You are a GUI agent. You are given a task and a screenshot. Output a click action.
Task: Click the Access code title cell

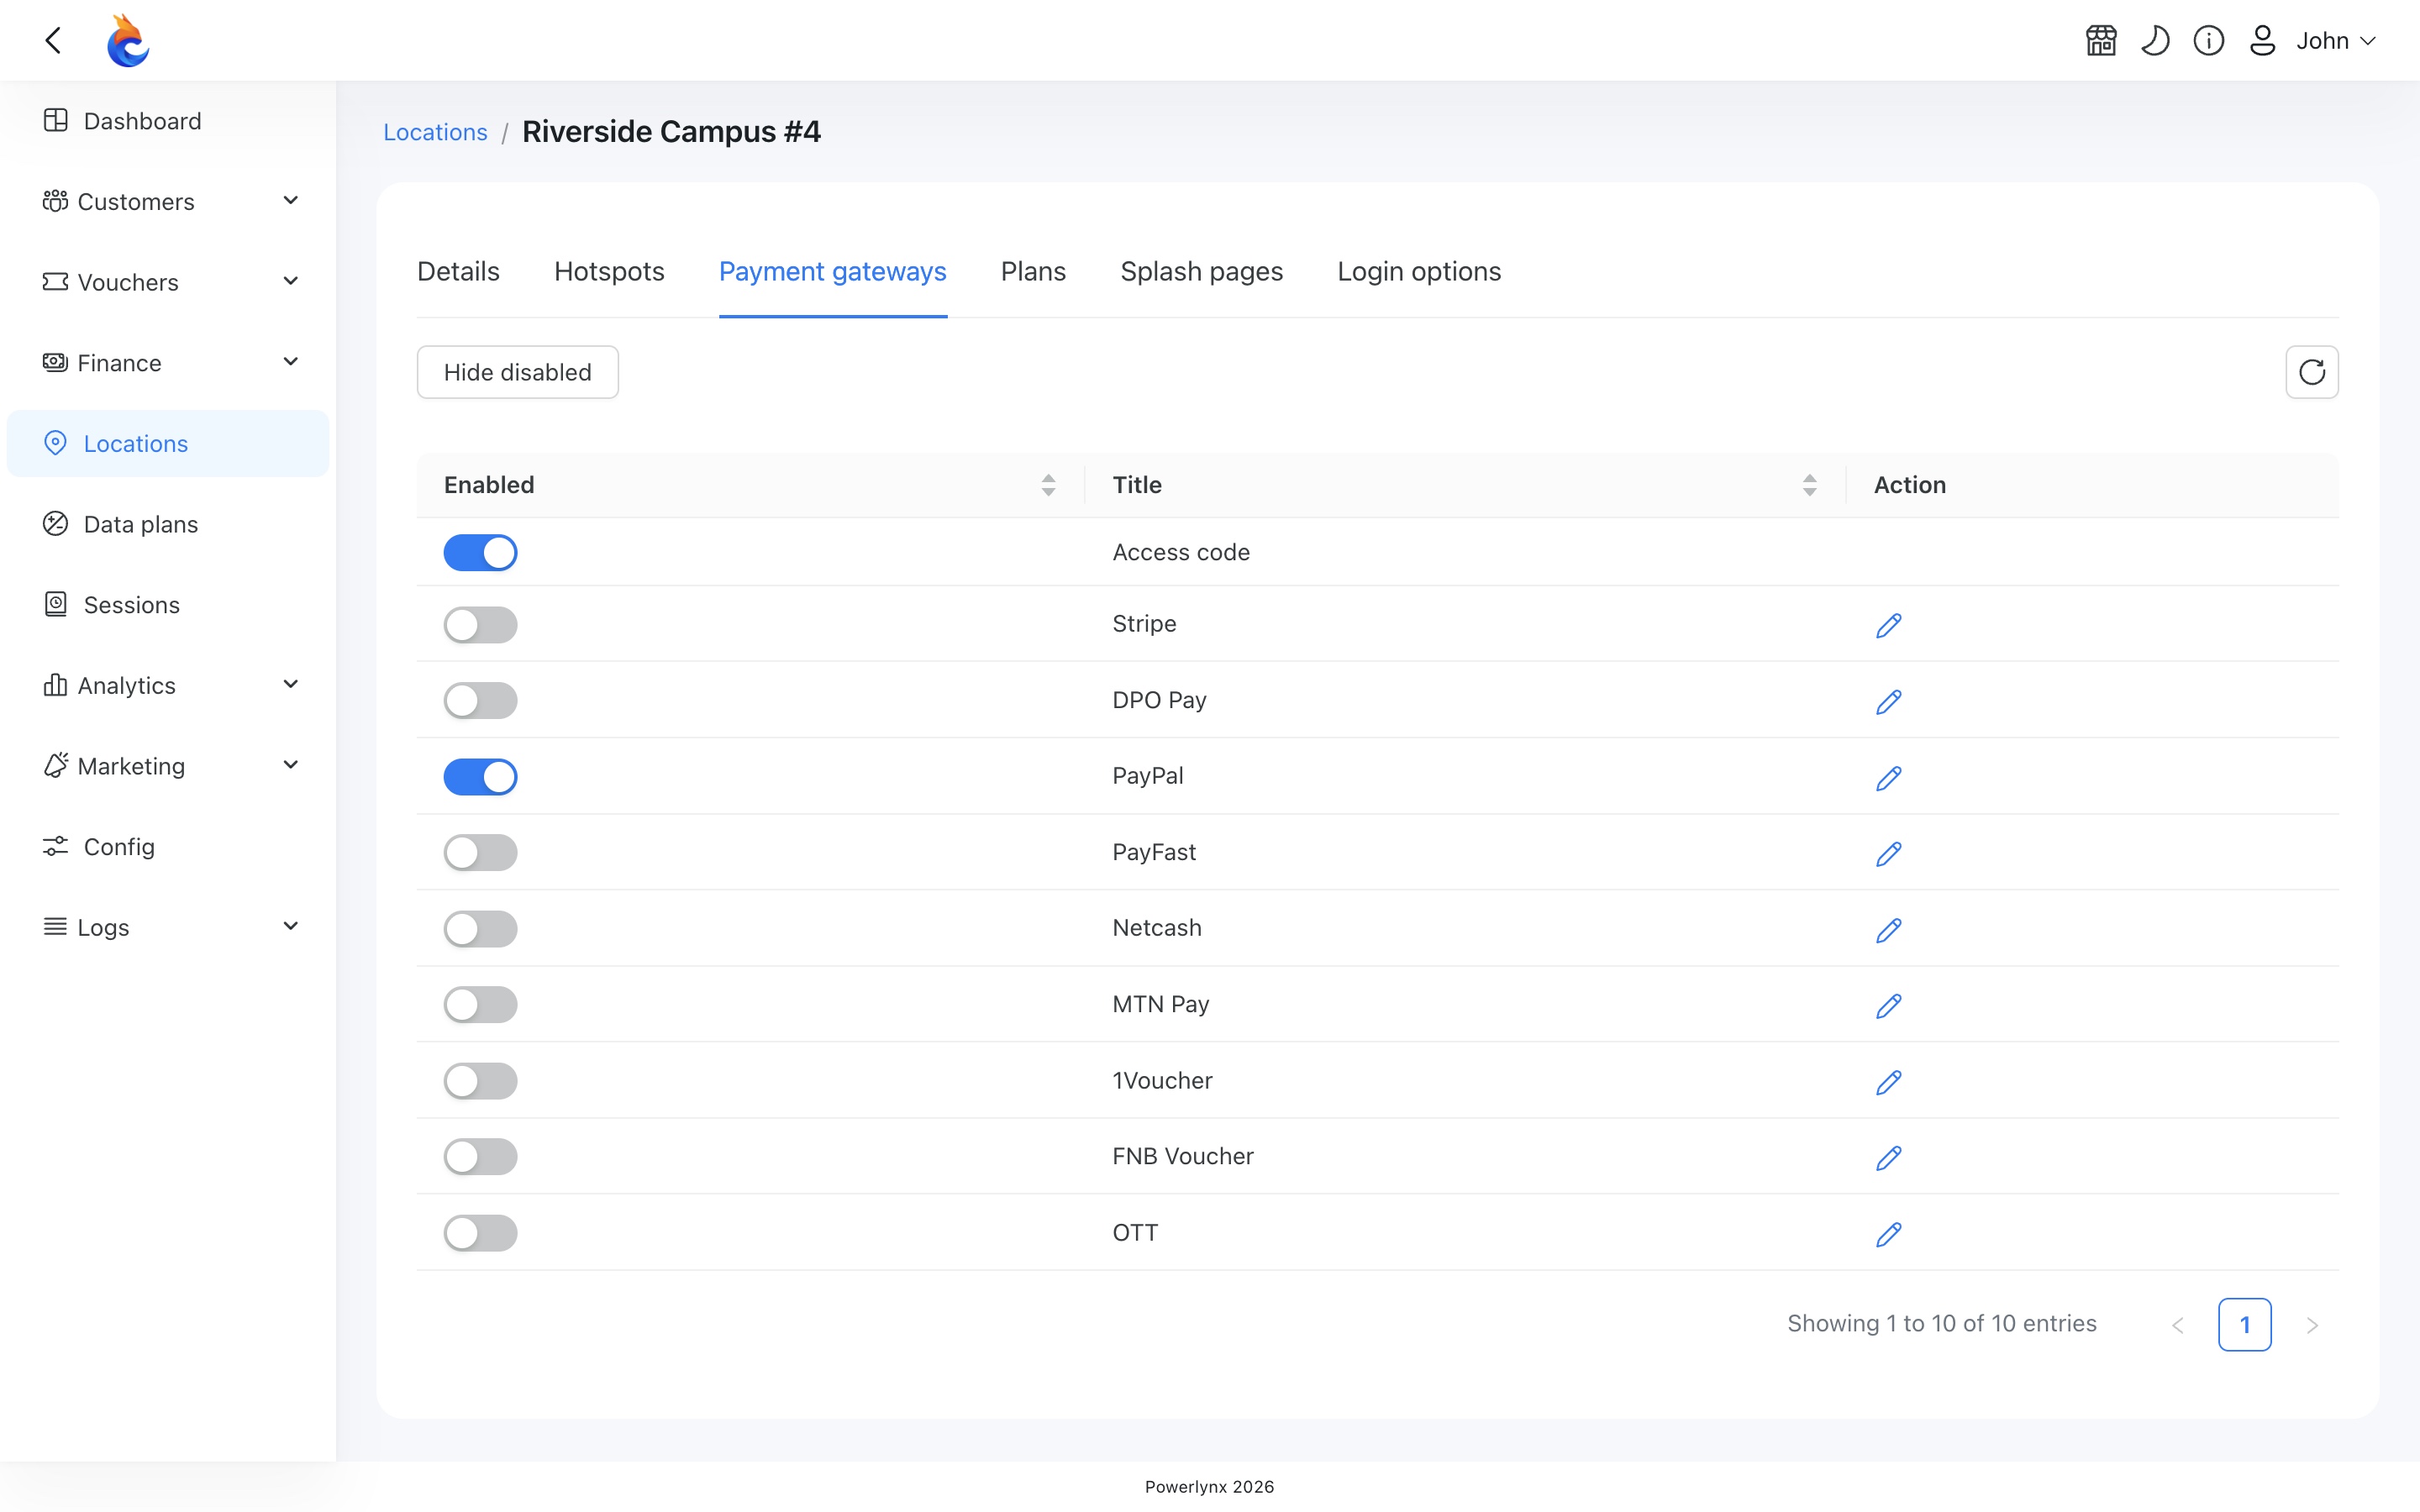click(x=1181, y=552)
